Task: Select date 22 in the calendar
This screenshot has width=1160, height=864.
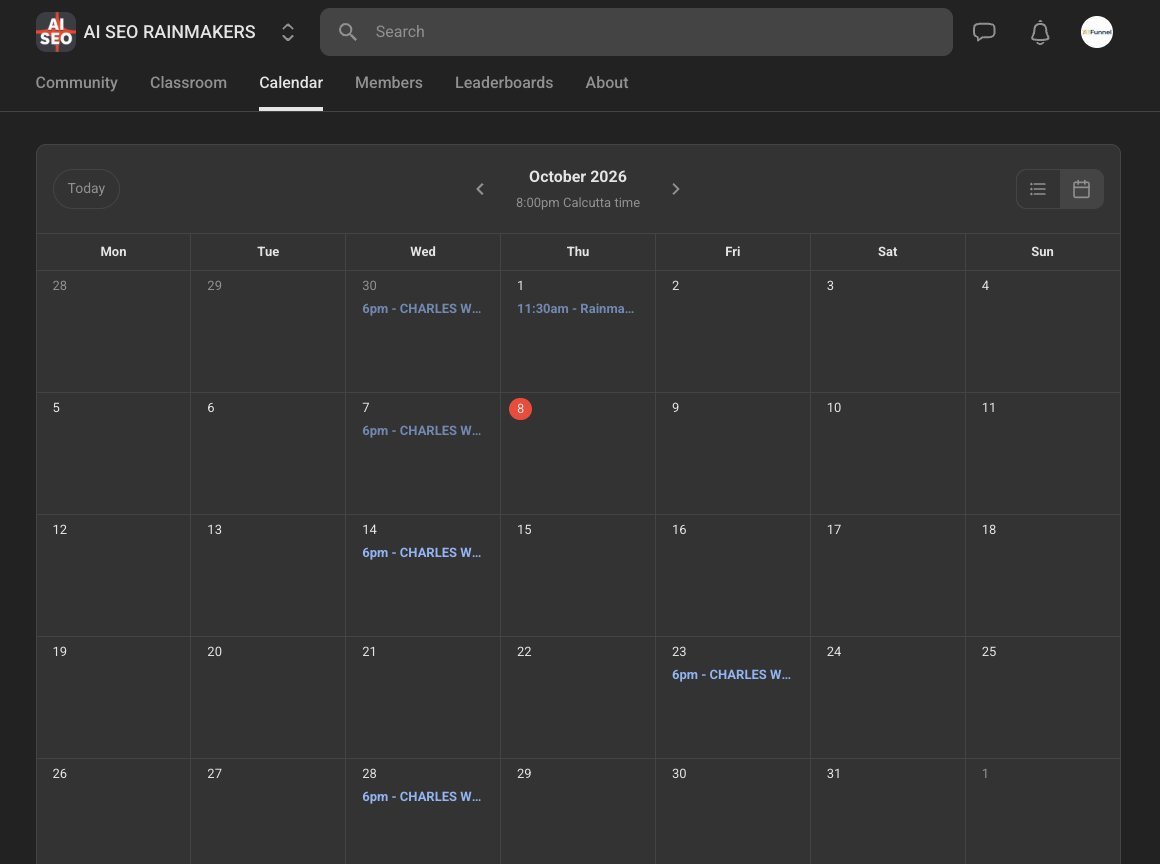Action: 525,652
